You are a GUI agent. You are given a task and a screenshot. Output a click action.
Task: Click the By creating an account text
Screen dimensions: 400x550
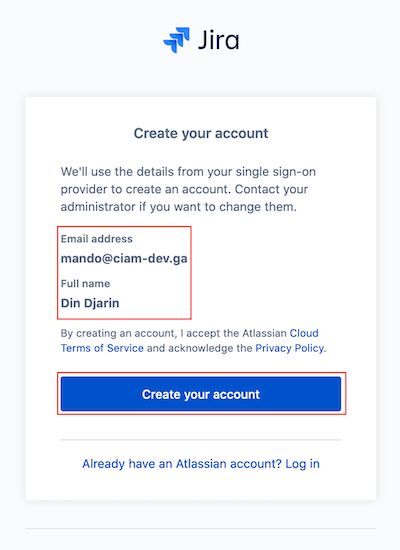(x=118, y=333)
